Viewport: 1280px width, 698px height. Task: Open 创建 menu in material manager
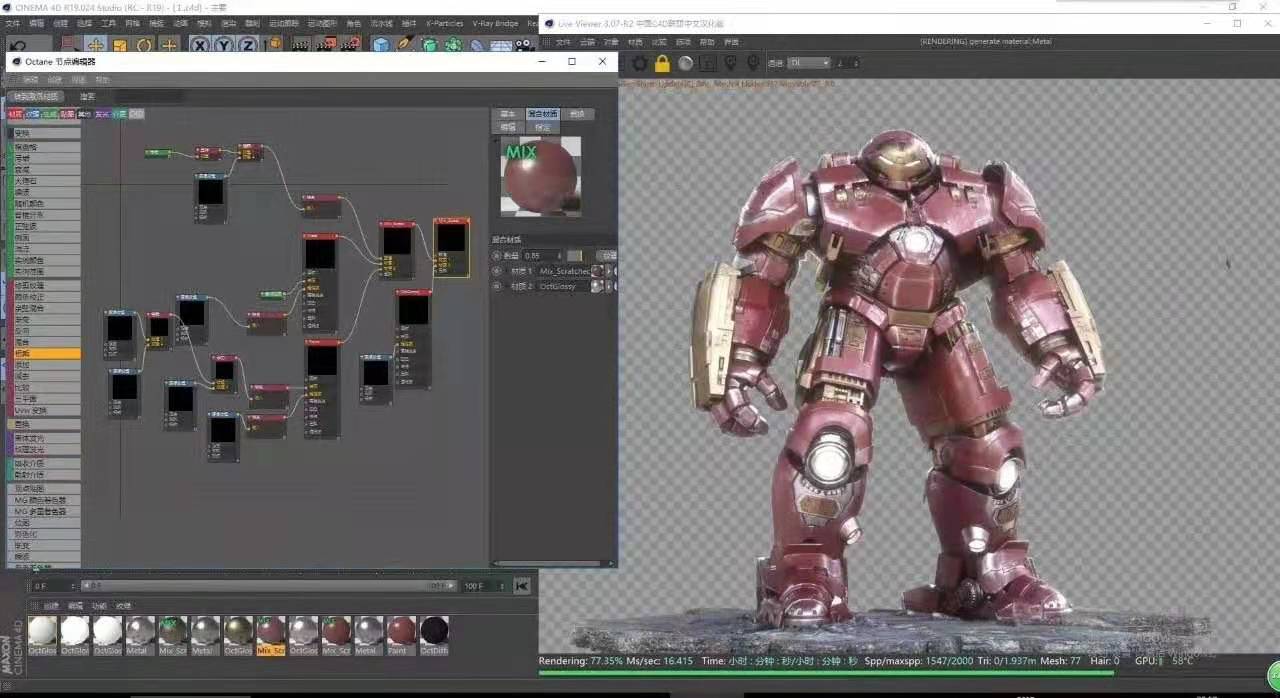pos(51,606)
